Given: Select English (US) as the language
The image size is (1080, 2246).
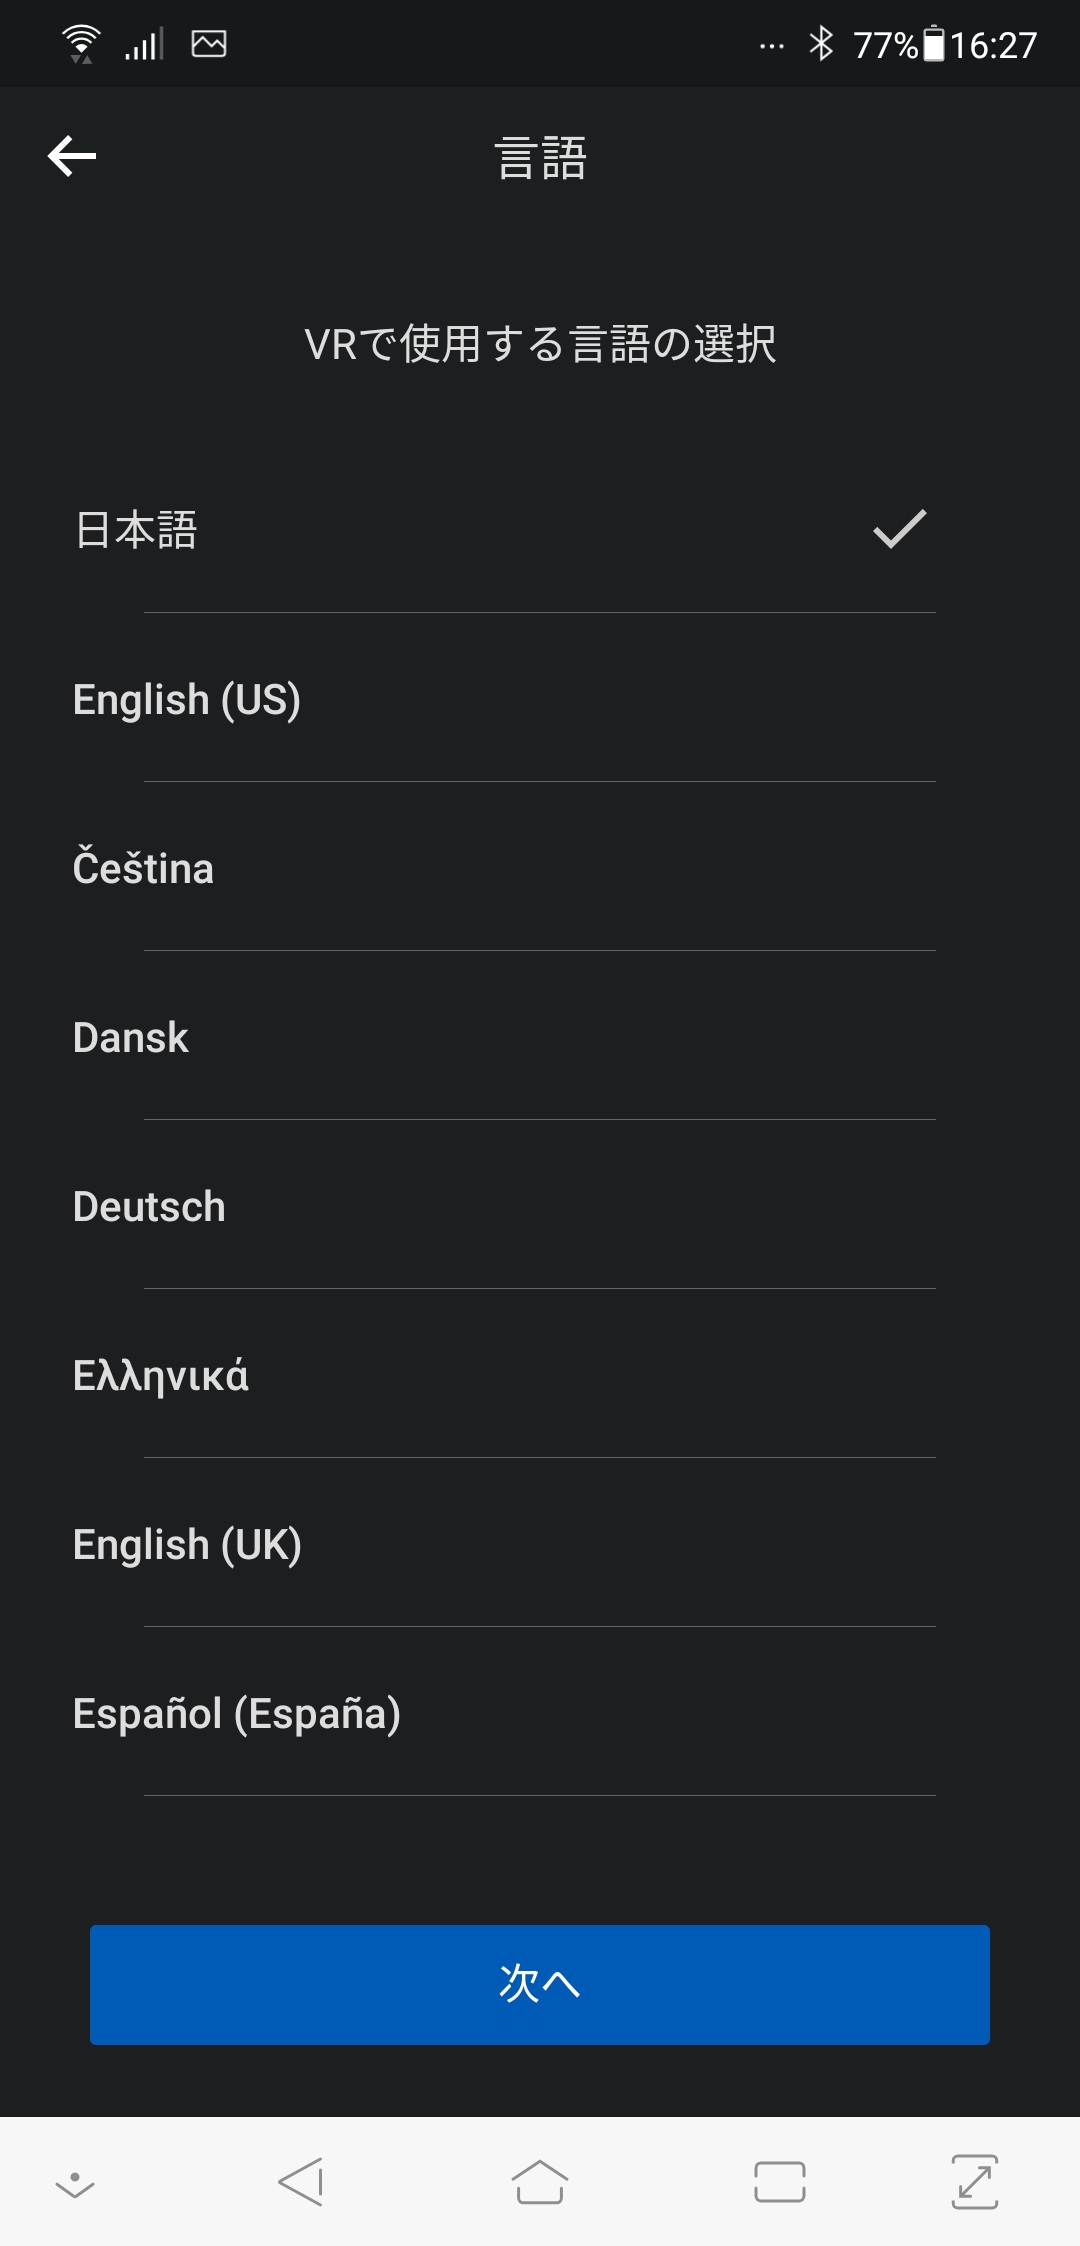Looking at the screenshot, I should [187, 699].
